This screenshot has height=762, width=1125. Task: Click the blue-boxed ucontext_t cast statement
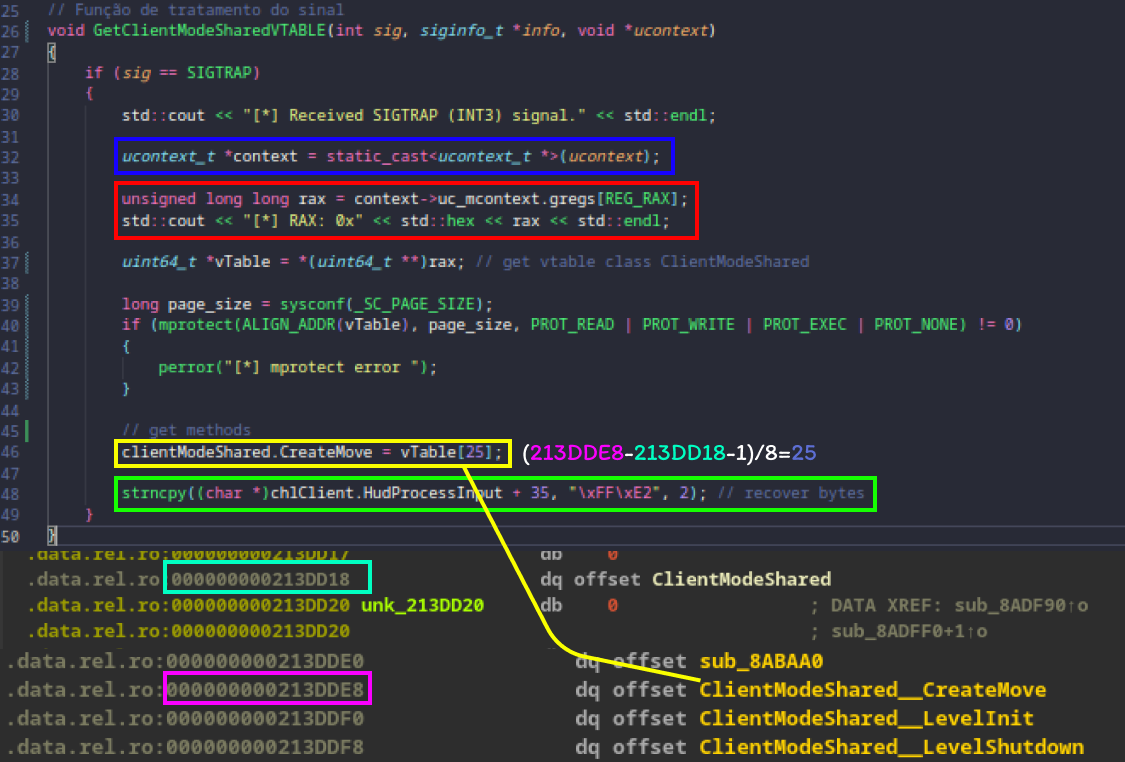click(394, 157)
